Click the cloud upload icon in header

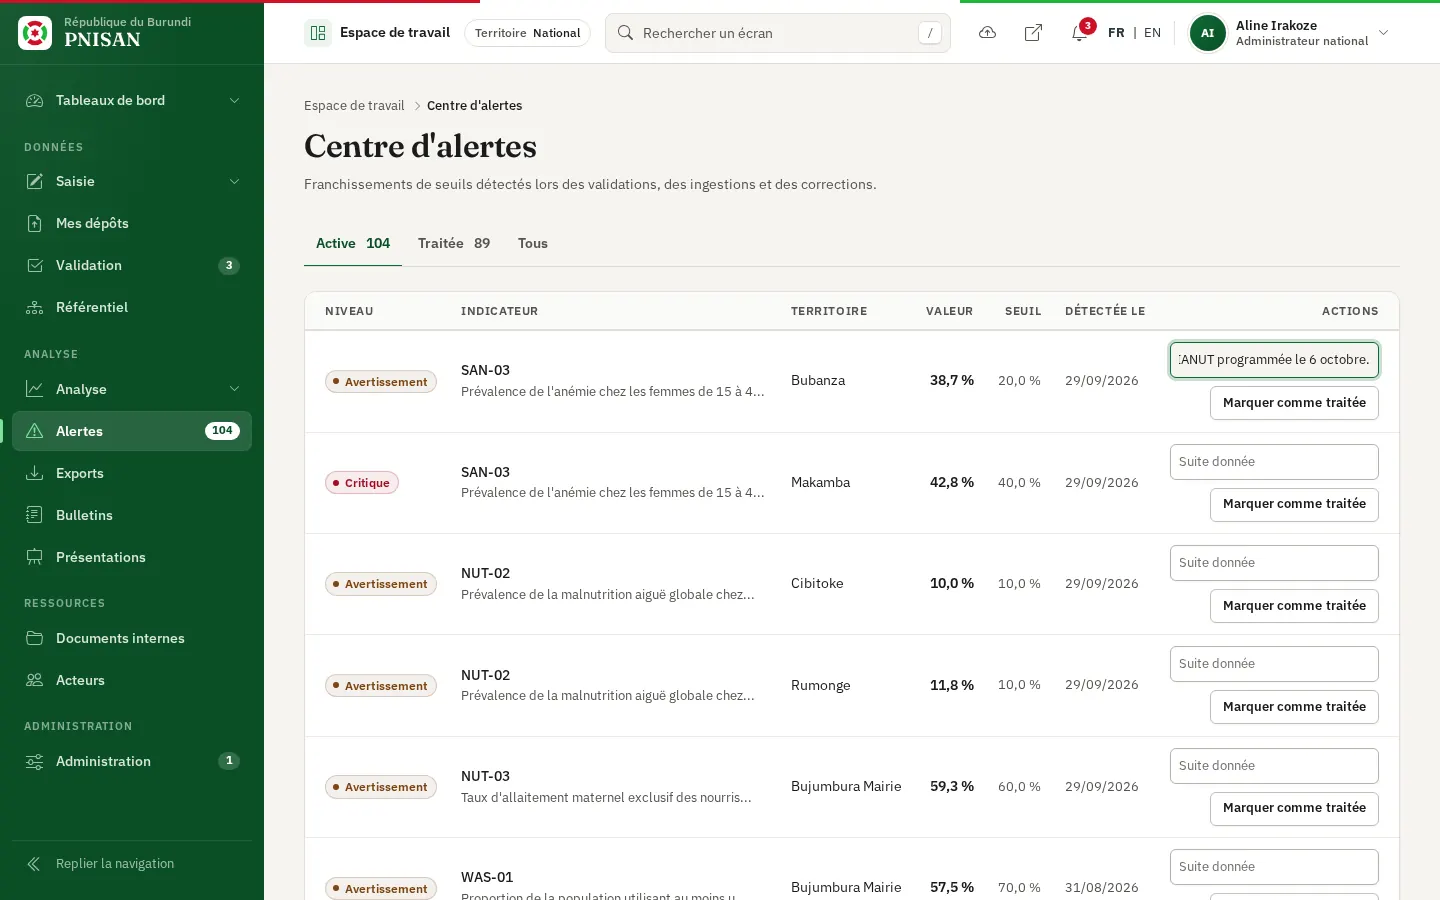pyautogui.click(x=987, y=33)
